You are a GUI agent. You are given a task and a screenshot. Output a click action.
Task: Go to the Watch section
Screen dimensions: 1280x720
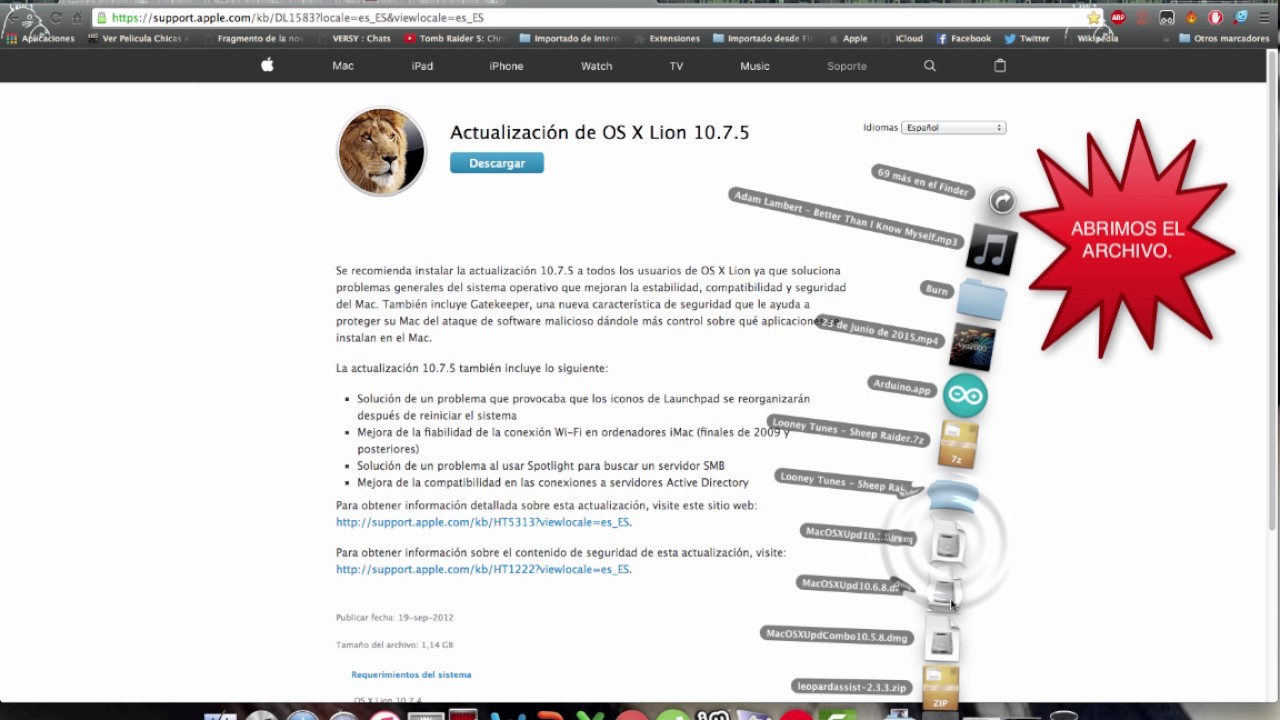597,66
